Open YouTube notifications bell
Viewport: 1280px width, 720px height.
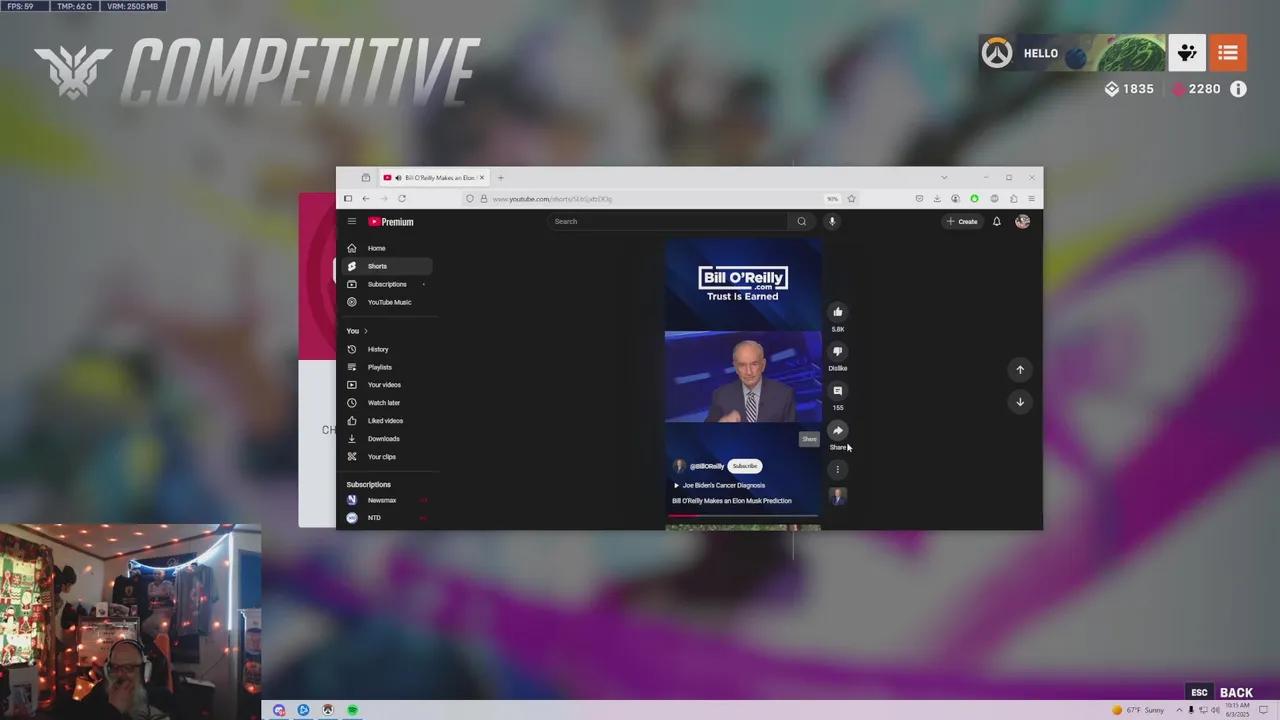coord(996,222)
